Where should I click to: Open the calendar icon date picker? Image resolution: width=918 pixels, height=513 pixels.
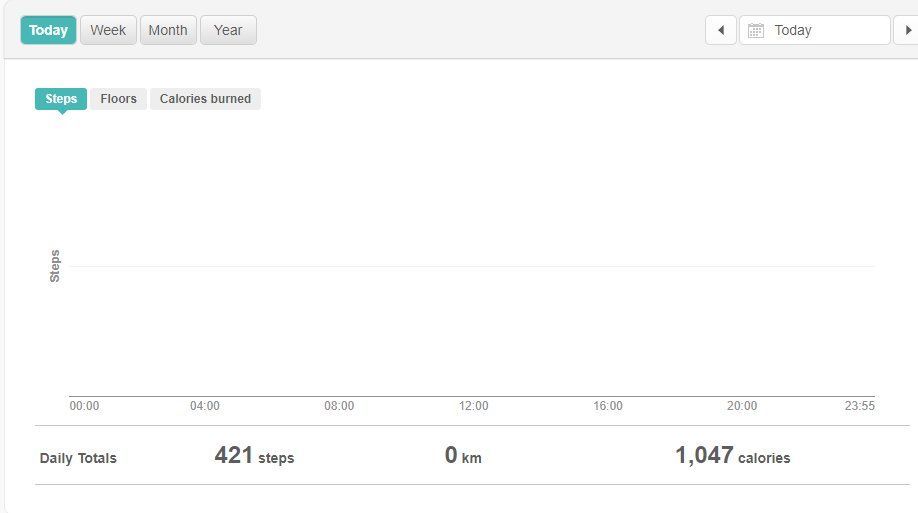pos(756,31)
